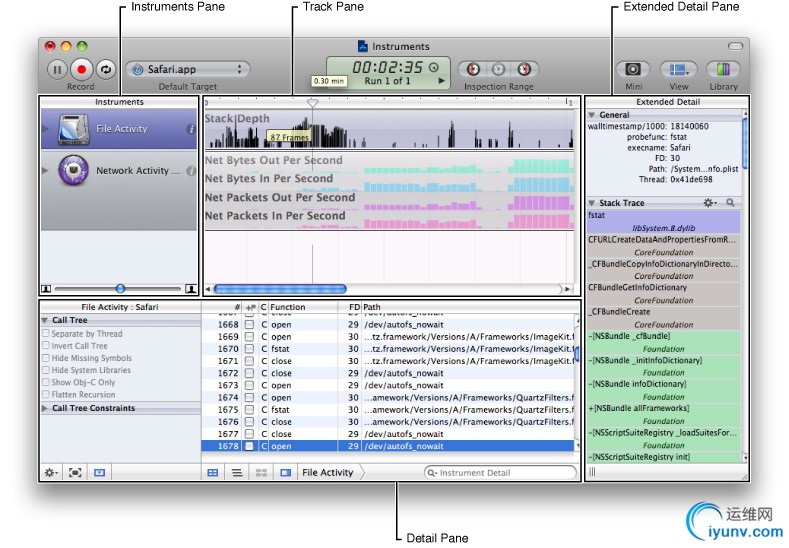
Task: Select -[NSScriptSuiteRegistry init] stack frame
Action: (x=664, y=457)
